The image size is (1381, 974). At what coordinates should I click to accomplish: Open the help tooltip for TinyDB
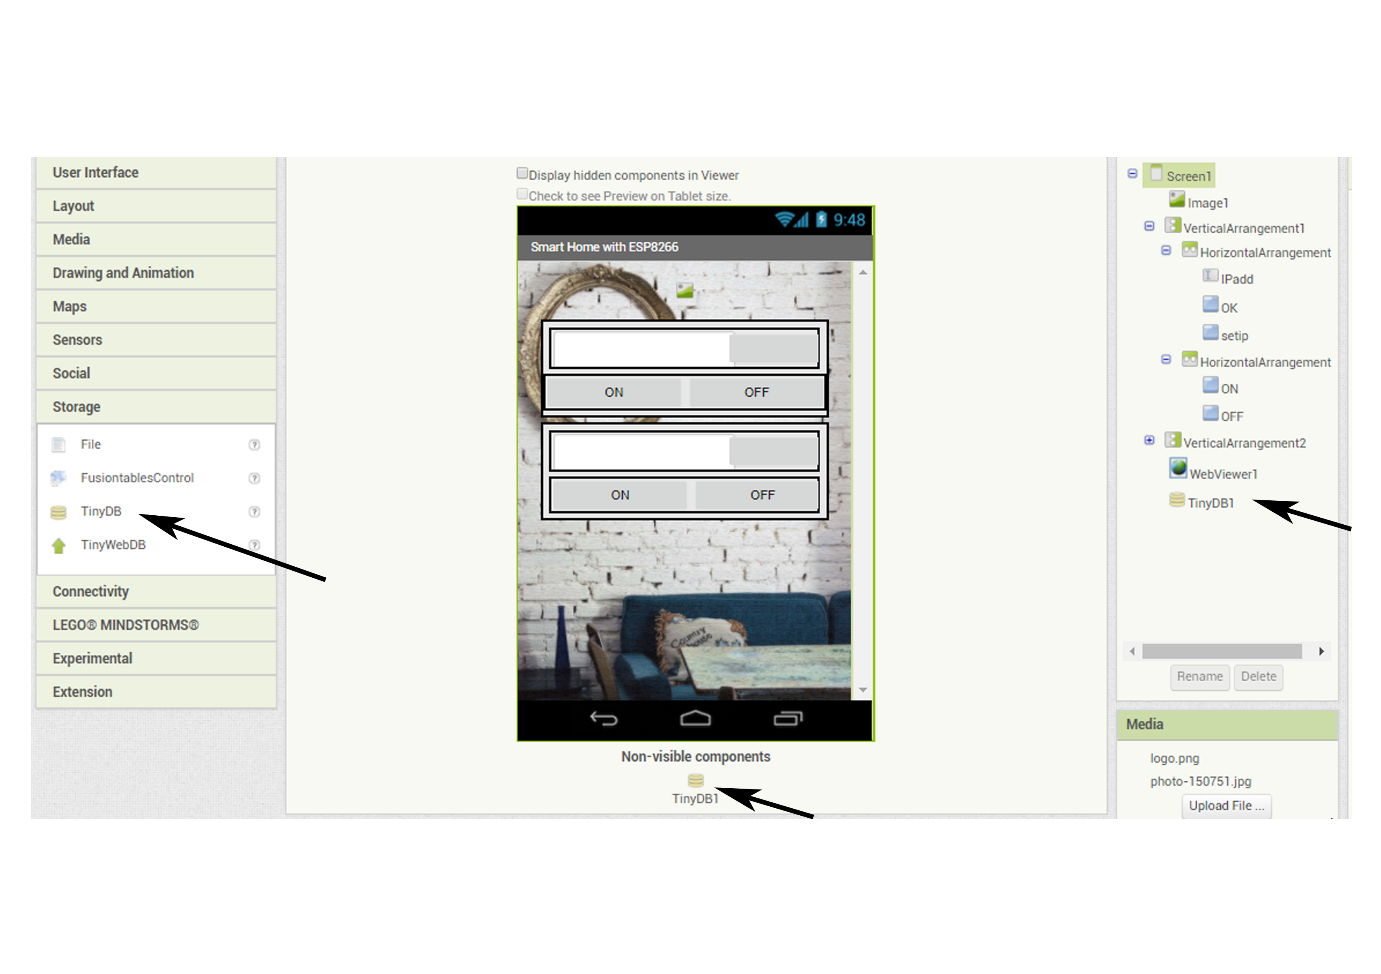[254, 511]
